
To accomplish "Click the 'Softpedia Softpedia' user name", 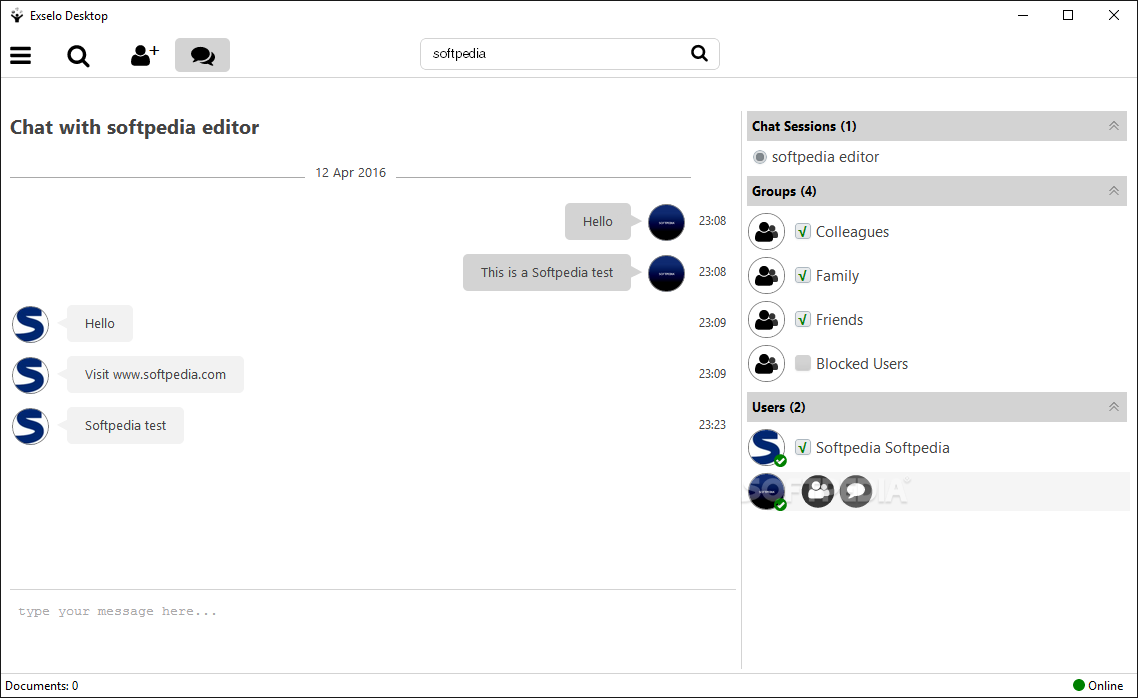I will [x=882, y=448].
